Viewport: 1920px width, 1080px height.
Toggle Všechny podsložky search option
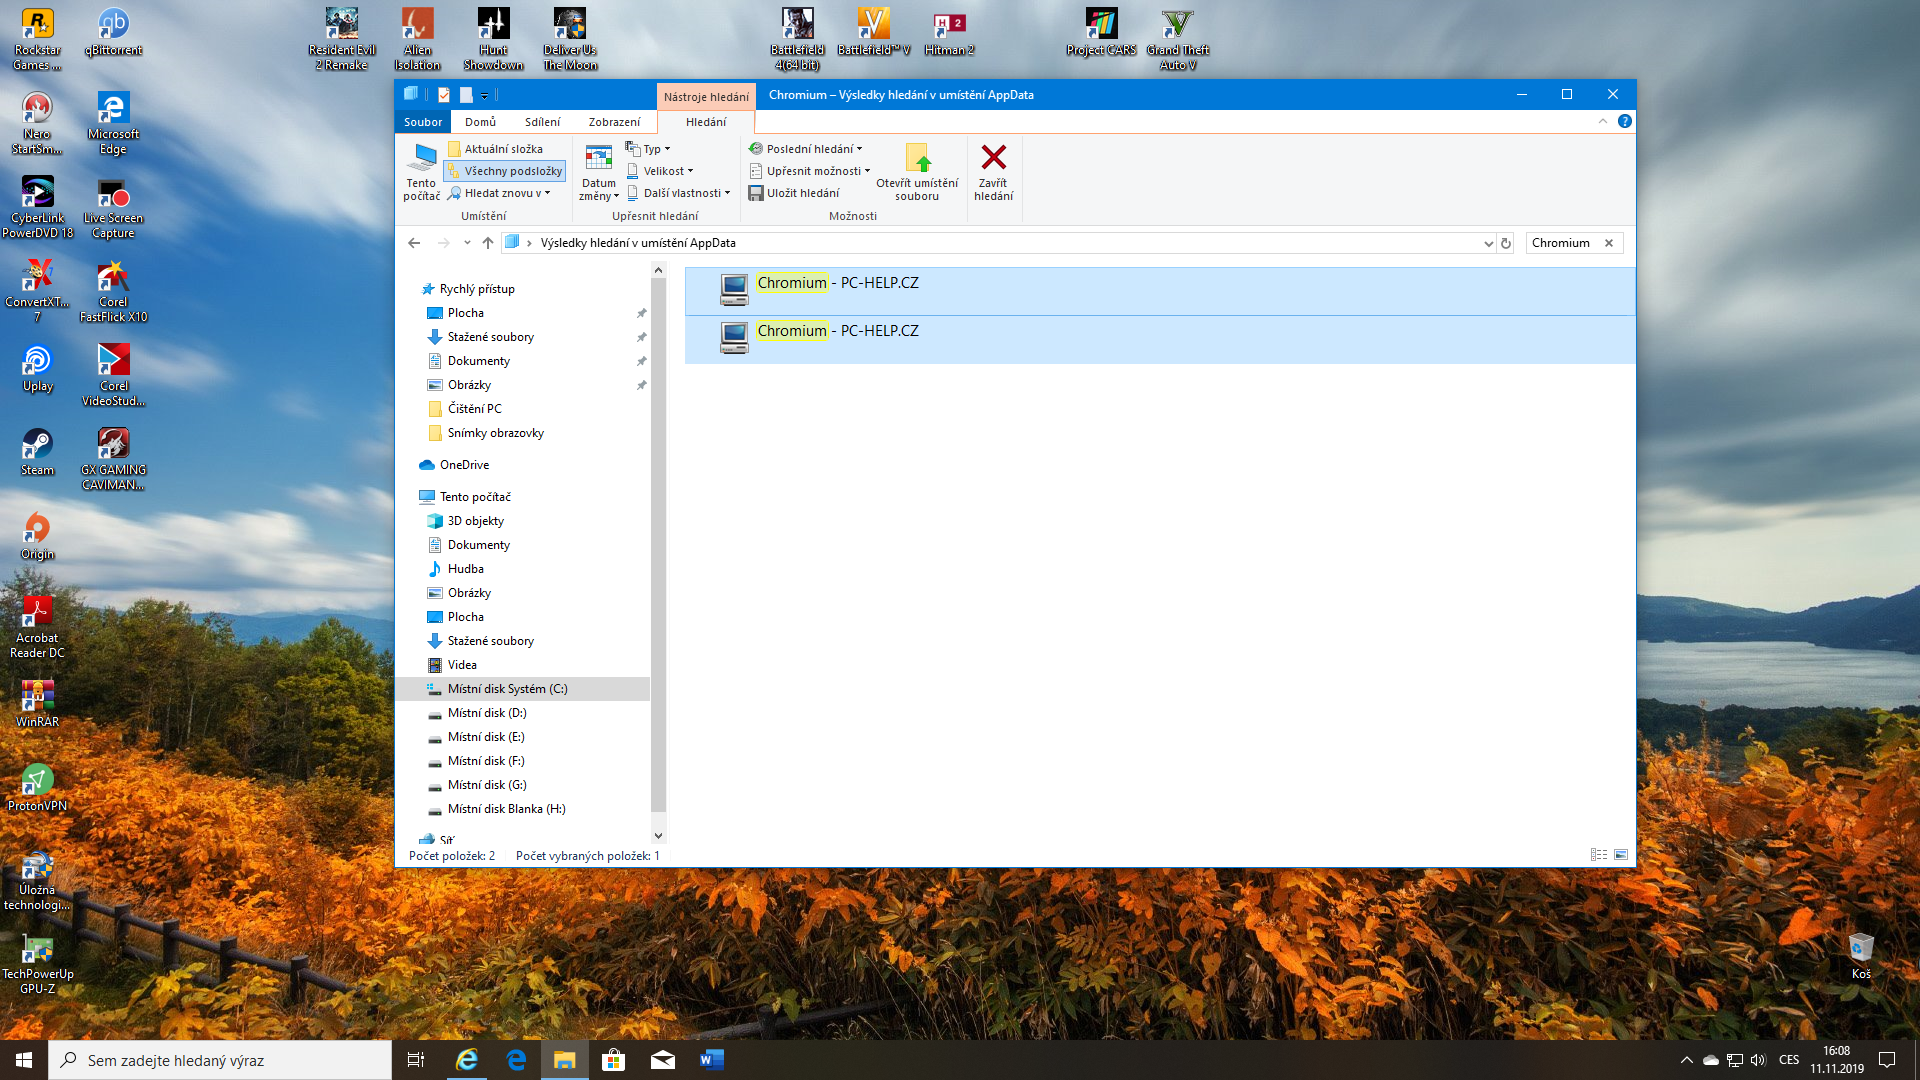[505, 171]
